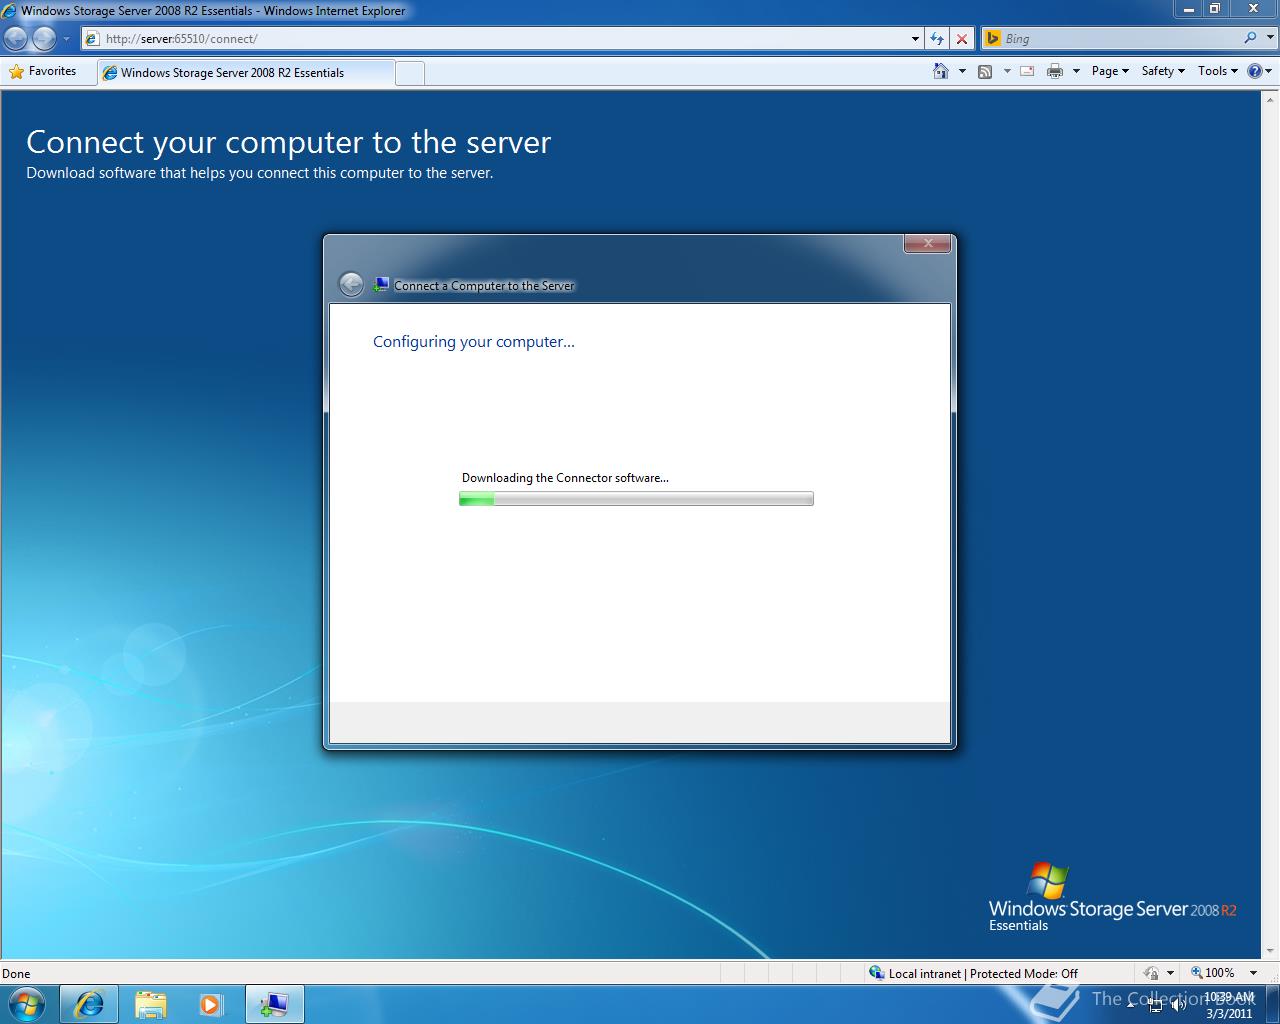The image size is (1280, 1024).
Task: Open search provider dropdown arrow
Action: click(1268, 38)
